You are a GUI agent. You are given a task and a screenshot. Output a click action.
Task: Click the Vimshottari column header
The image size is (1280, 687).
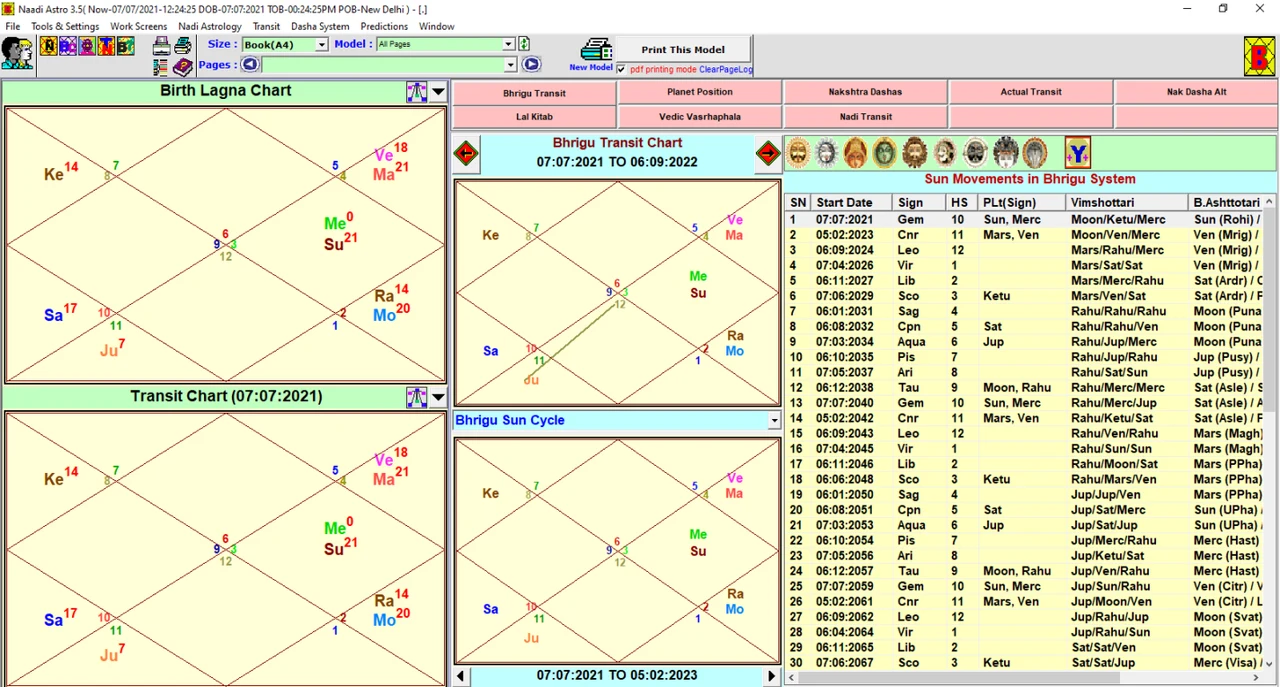tap(1127, 203)
